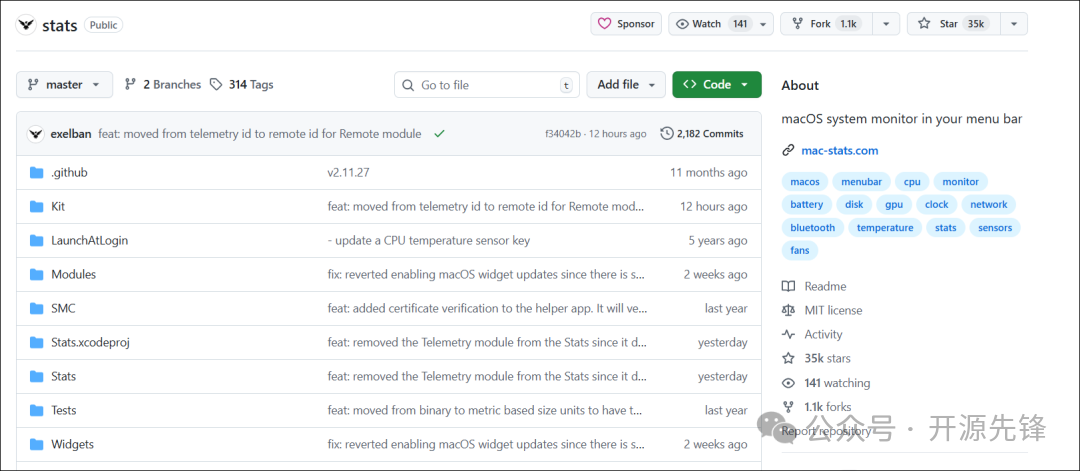Screen dimensions: 1080x471
Task: Open the Watch notifications dropdown arrow
Action: [764, 24]
